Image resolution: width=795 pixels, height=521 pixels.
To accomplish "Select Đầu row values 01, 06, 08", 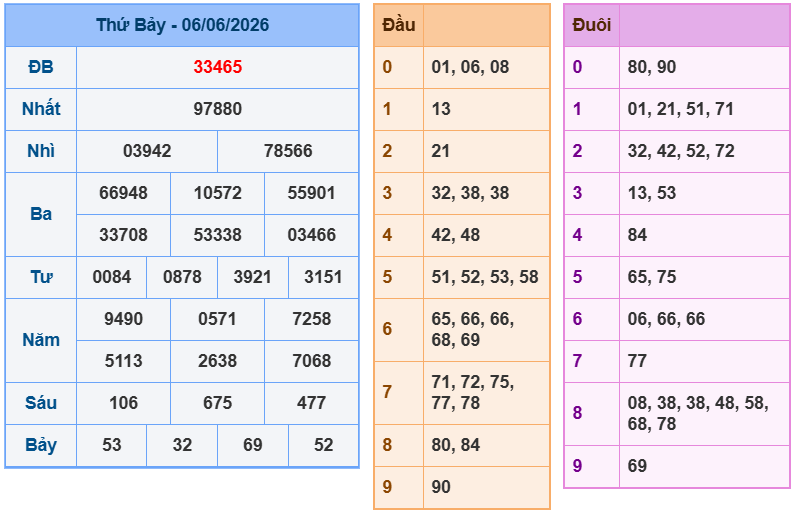I will [470, 67].
